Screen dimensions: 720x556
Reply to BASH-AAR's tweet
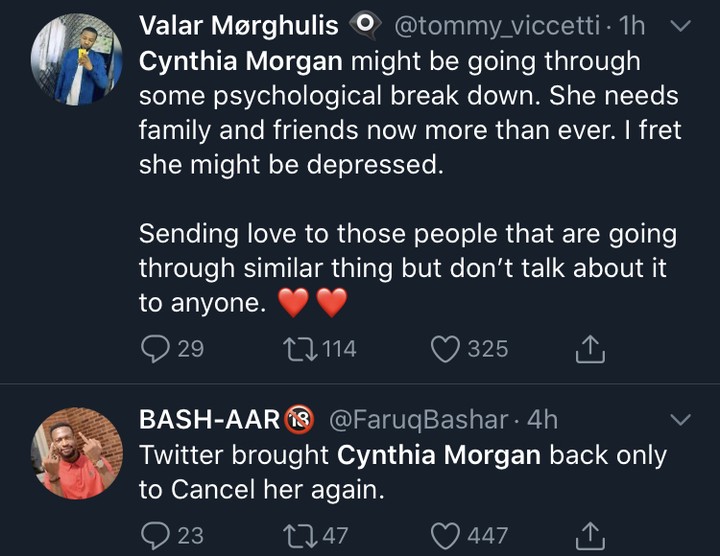(155, 535)
